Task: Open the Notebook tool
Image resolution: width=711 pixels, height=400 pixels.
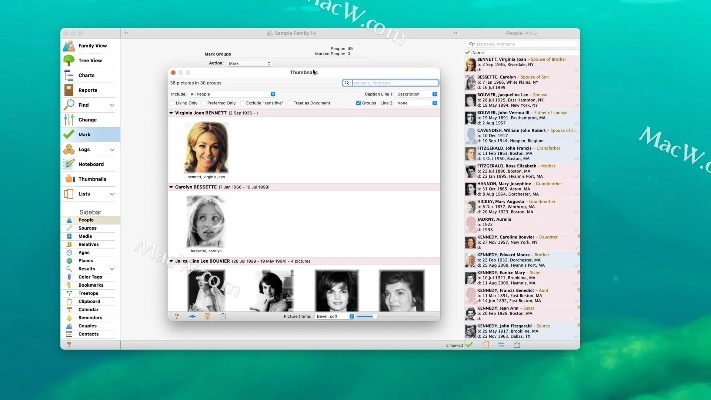Action: point(89,164)
